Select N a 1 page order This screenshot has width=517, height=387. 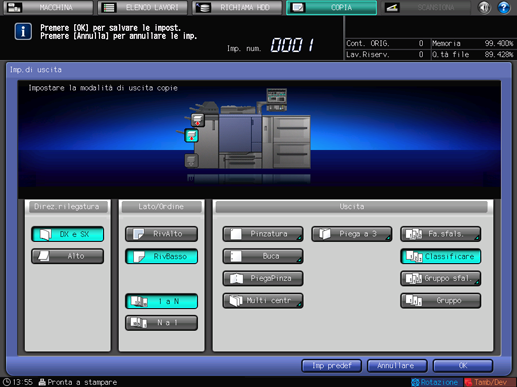[x=161, y=323]
